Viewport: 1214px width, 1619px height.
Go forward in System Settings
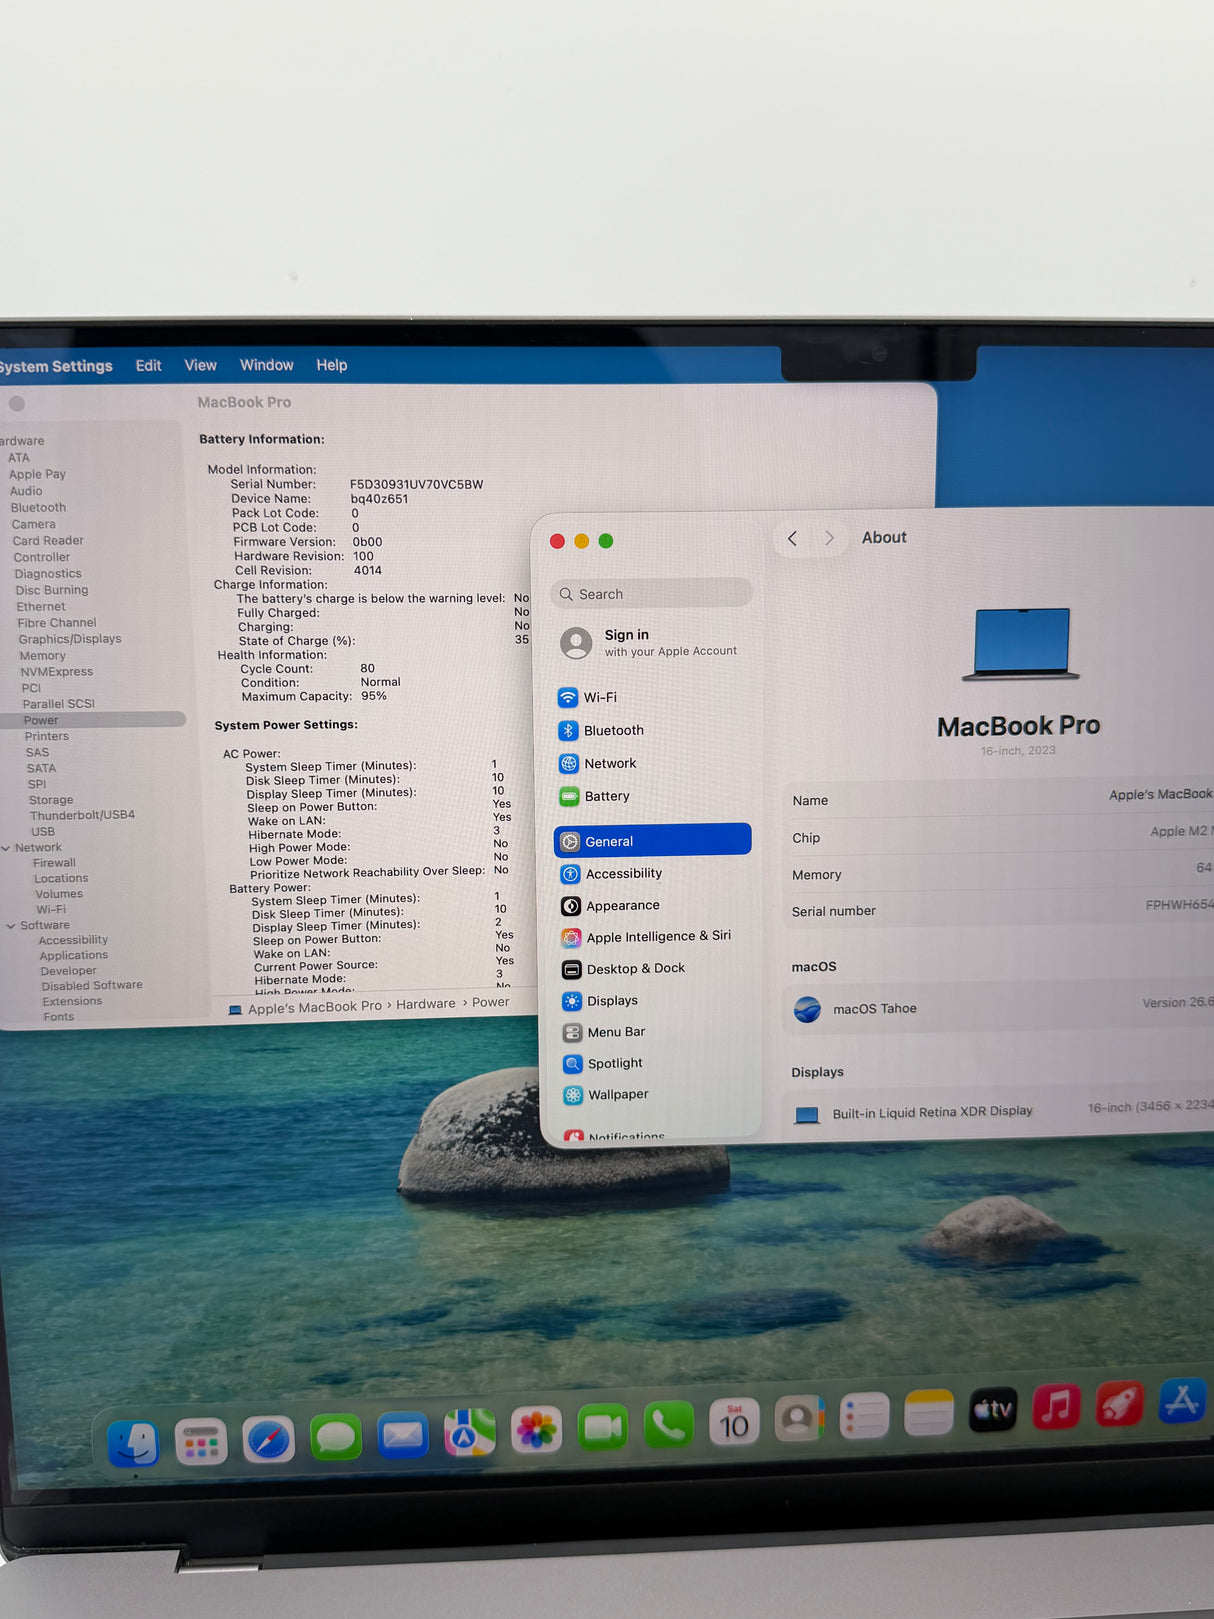point(829,538)
